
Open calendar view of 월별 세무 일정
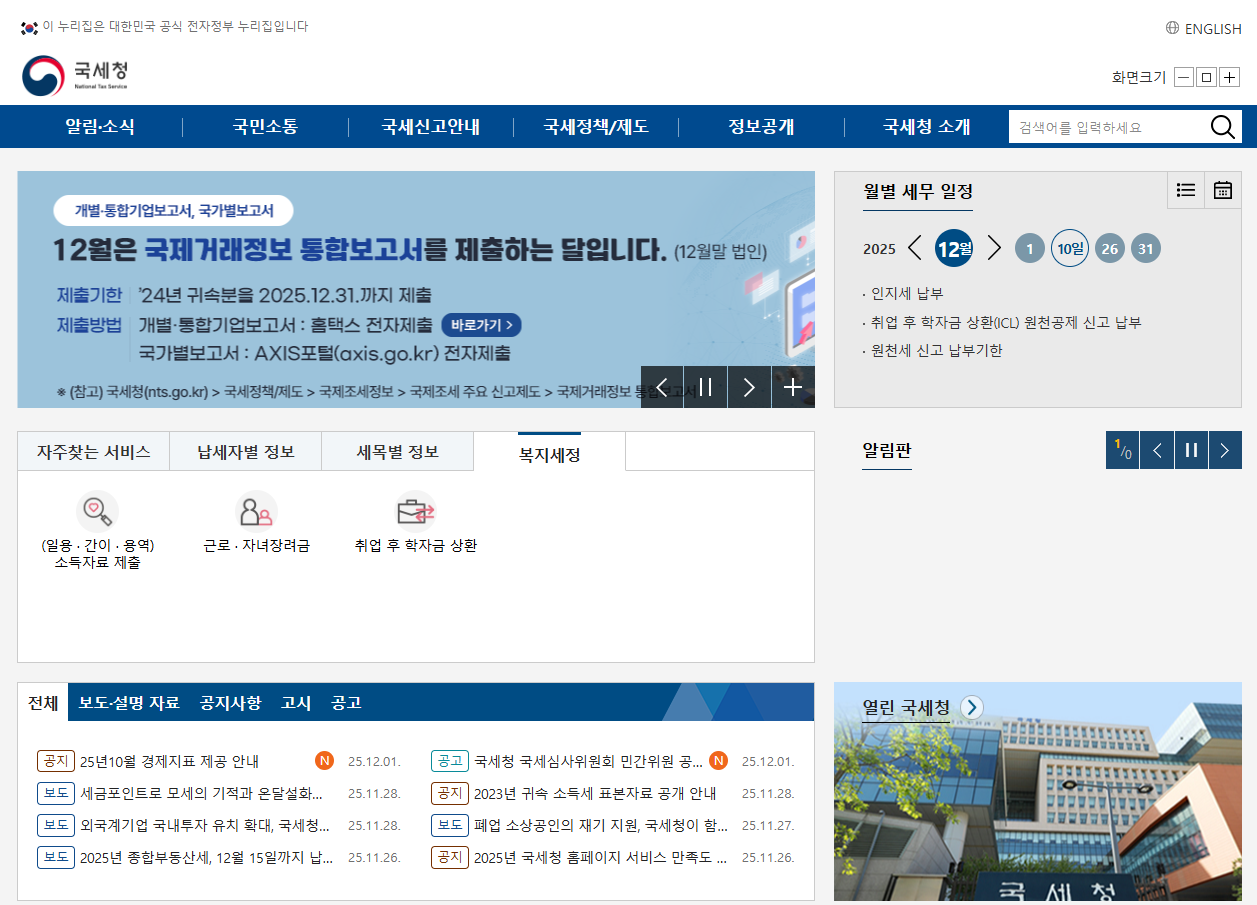[x=1222, y=190]
